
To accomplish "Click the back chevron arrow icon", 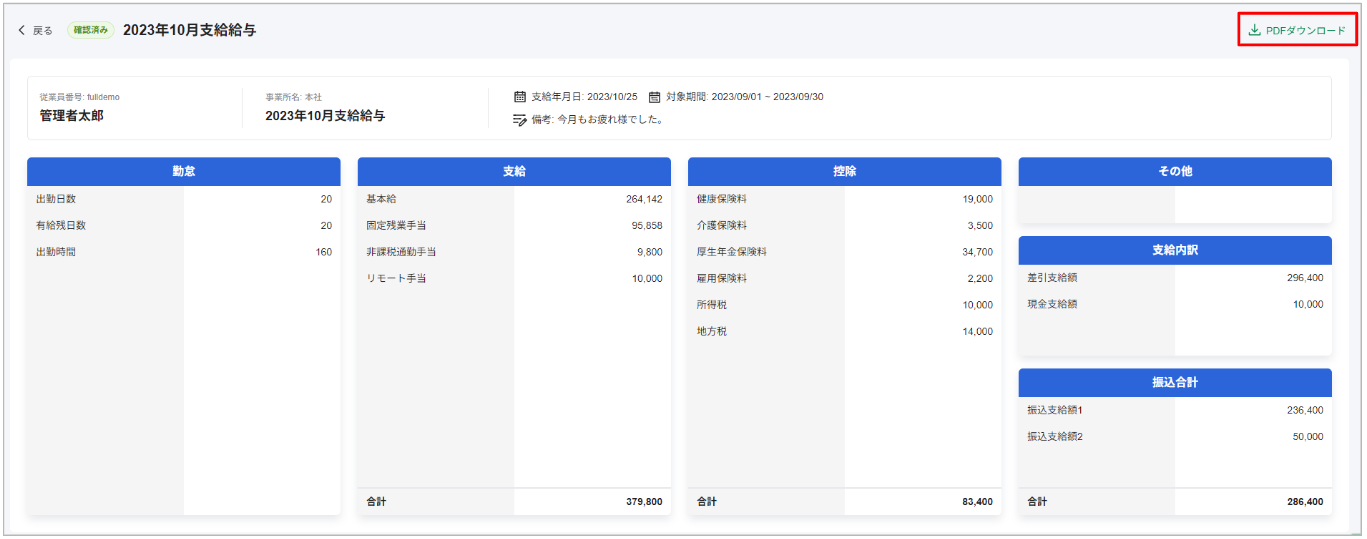I will (x=22, y=30).
